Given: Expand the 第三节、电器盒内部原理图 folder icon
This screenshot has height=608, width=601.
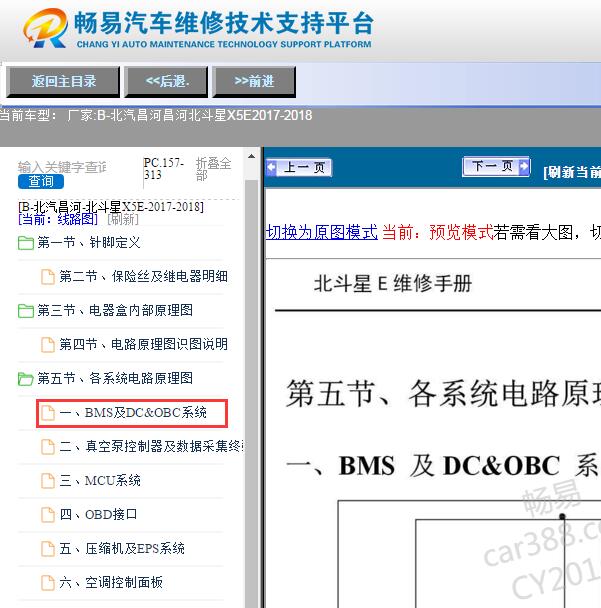Looking at the screenshot, I should (26, 311).
